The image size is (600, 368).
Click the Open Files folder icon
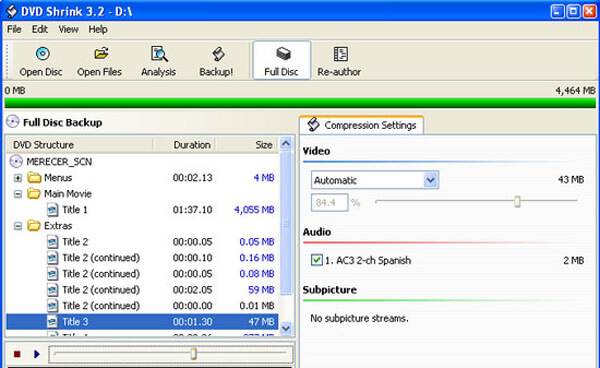(101, 54)
